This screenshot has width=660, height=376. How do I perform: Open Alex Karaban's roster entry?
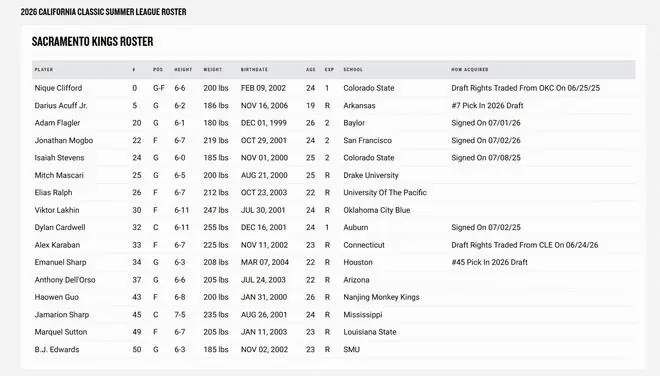pos(57,245)
